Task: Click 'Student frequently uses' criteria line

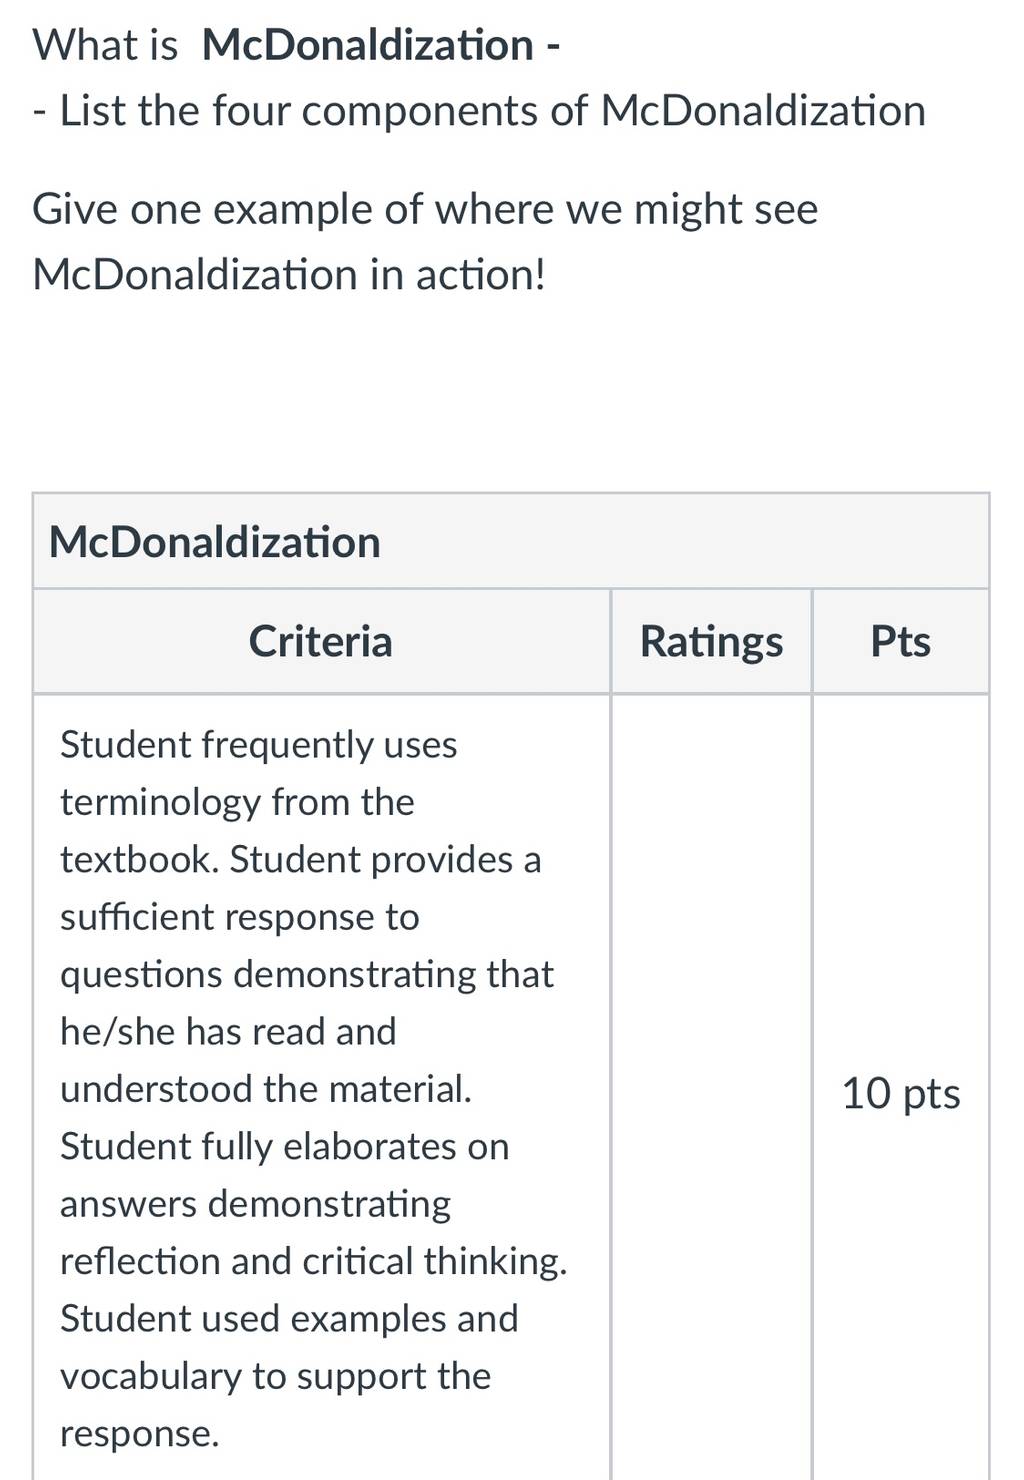Action: tap(258, 745)
